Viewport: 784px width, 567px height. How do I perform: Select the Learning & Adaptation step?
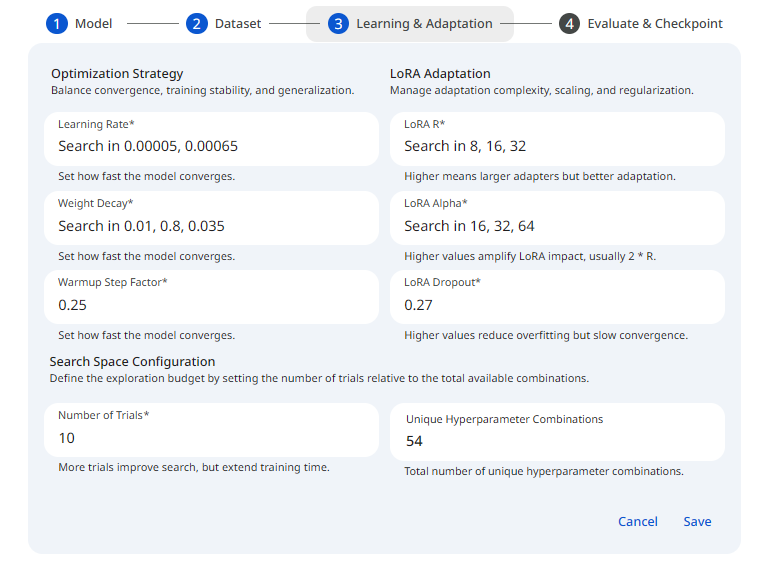(x=424, y=23)
